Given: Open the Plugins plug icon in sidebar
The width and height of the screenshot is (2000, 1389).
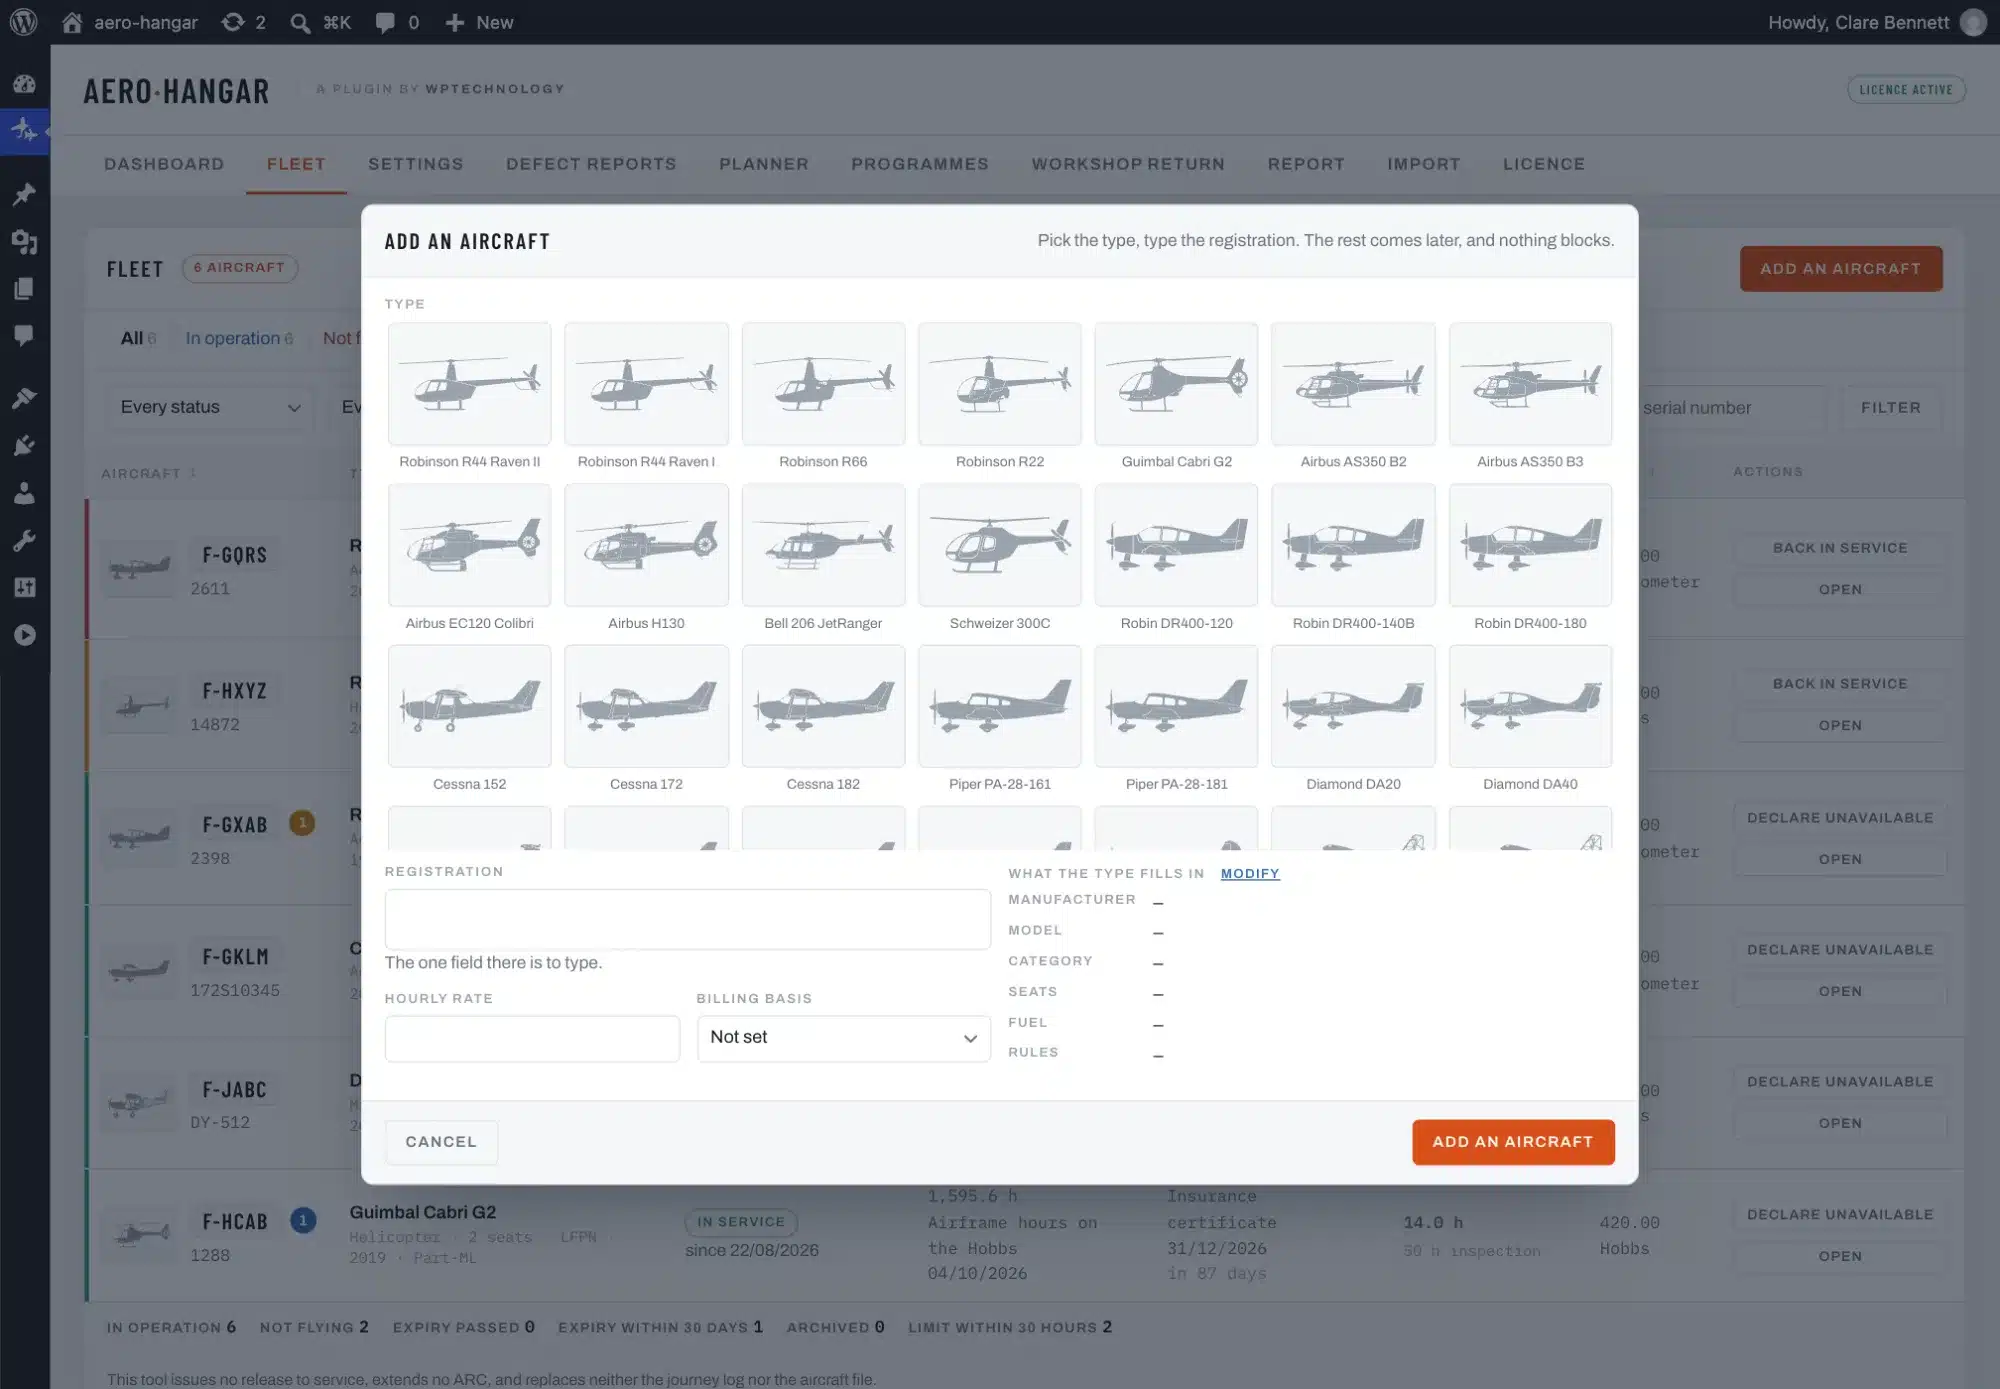Looking at the screenshot, I should [x=24, y=446].
